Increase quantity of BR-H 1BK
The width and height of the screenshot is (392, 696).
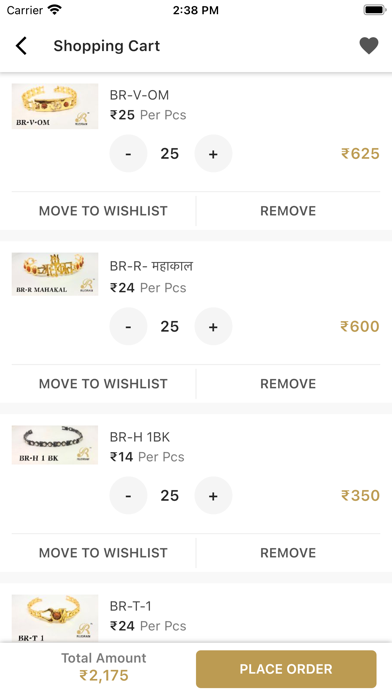click(213, 495)
